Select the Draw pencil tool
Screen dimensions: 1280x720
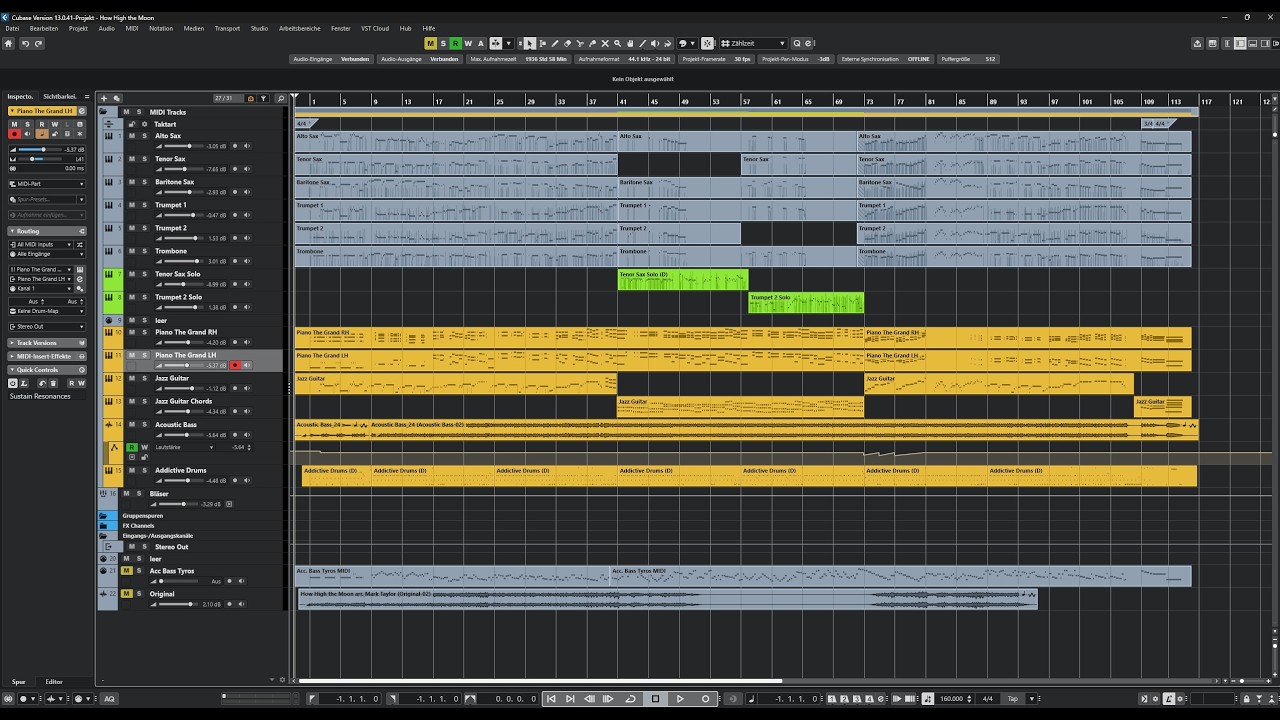click(555, 43)
